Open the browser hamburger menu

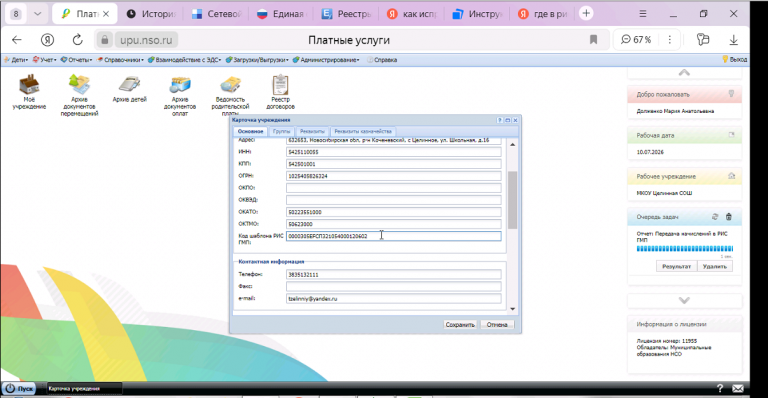[643, 14]
